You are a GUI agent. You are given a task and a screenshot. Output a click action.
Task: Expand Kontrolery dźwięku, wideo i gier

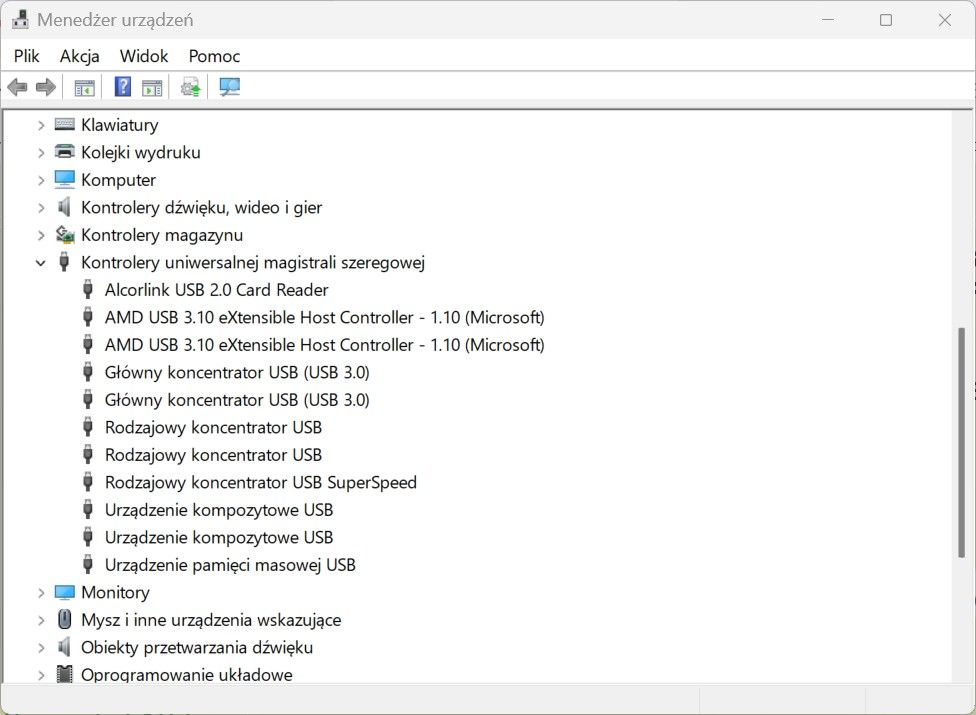click(x=41, y=208)
